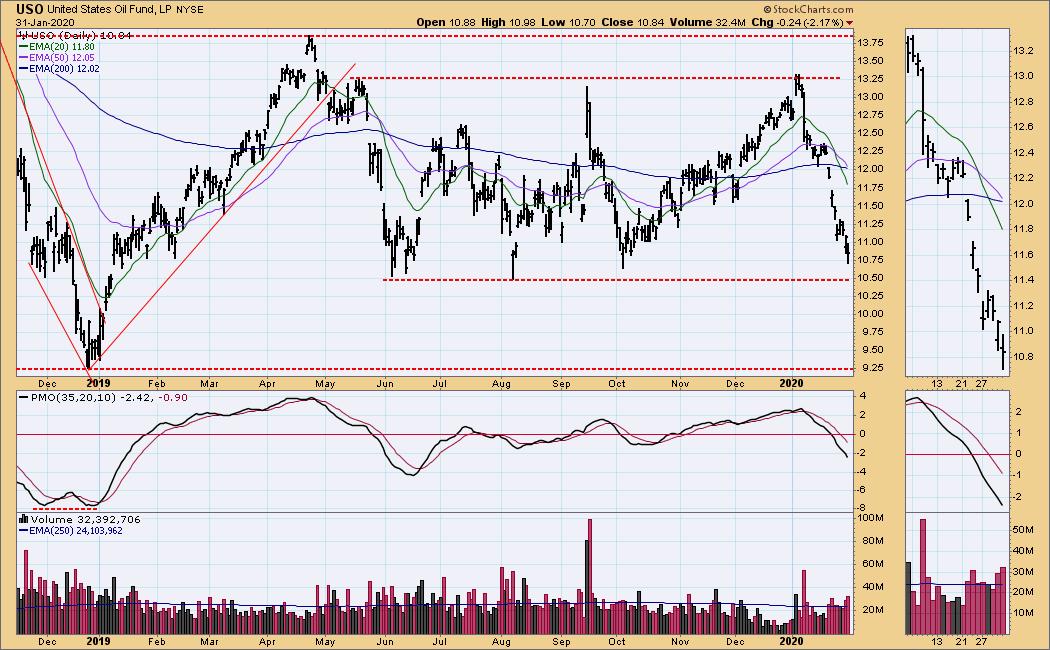Click the 60M volume axis label
The image size is (1050, 650).
[x=871, y=564]
